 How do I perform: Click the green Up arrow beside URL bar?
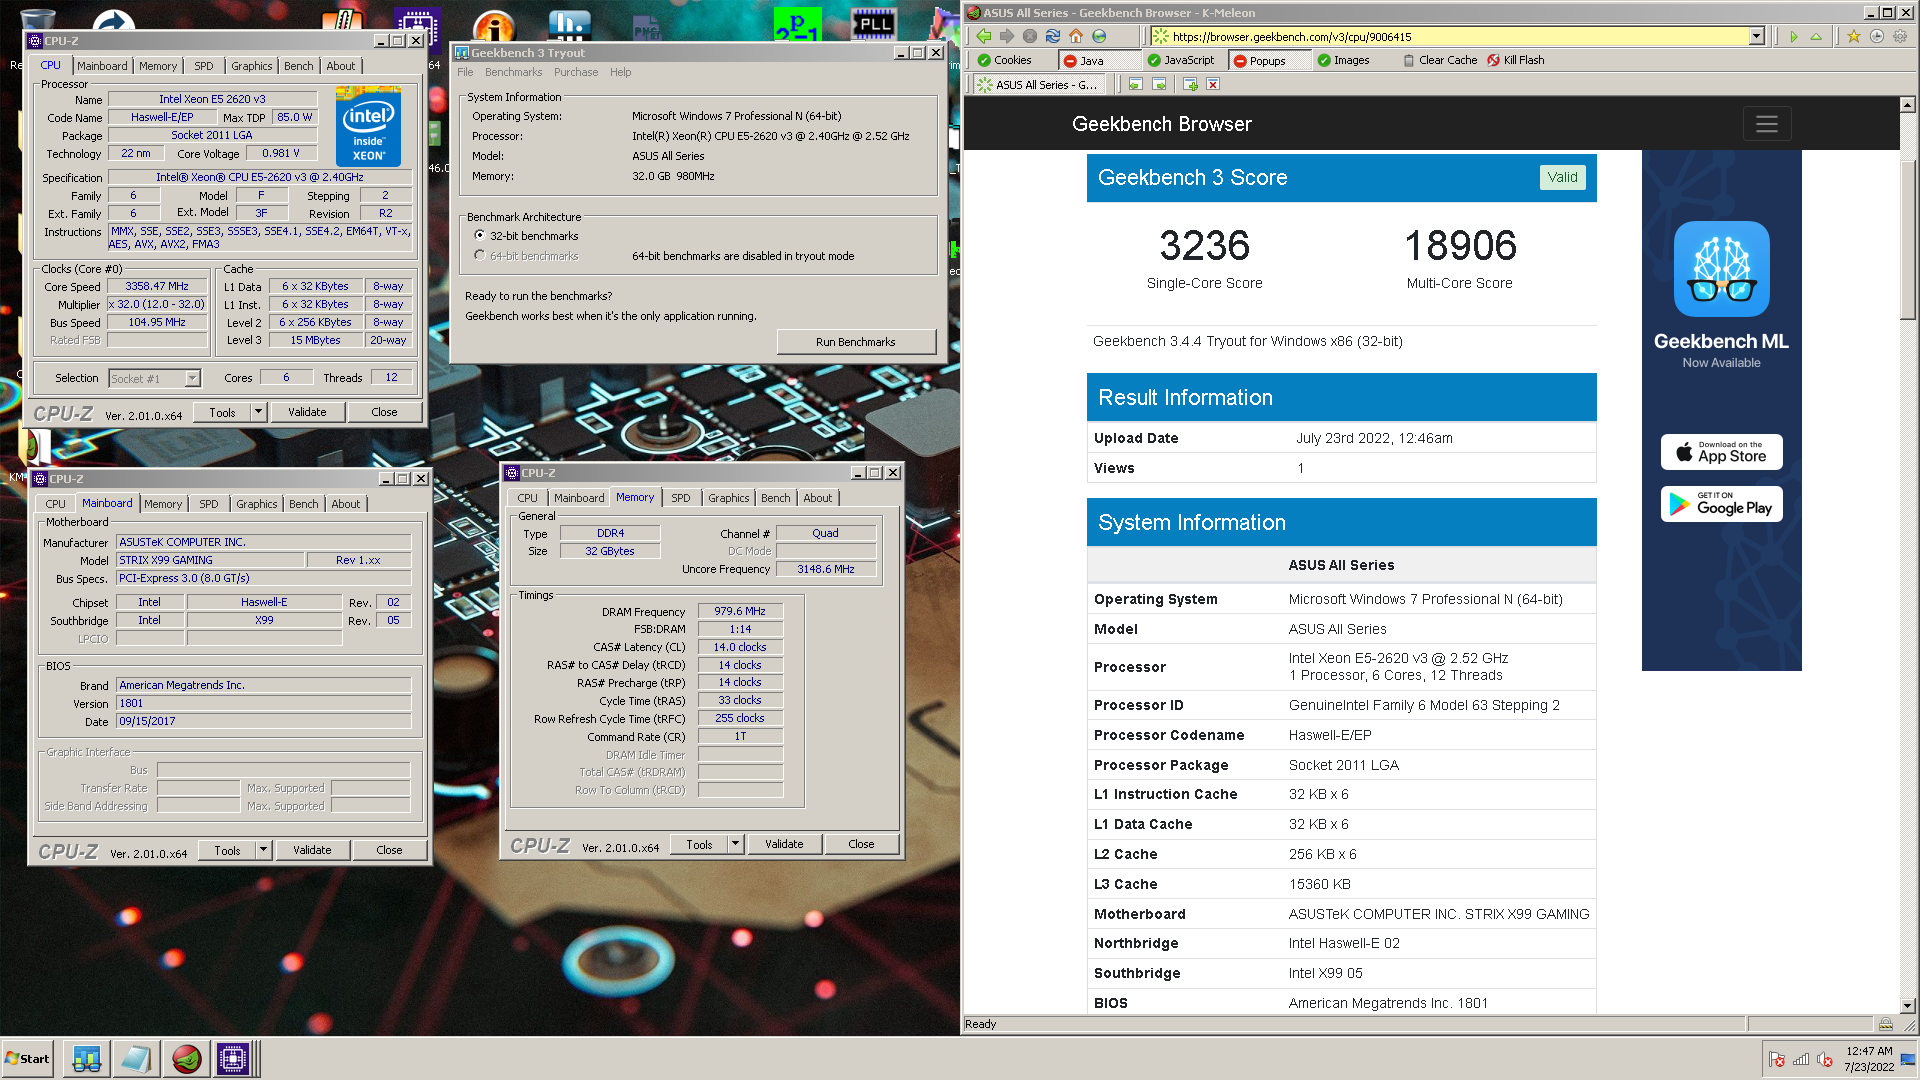pos(1816,36)
